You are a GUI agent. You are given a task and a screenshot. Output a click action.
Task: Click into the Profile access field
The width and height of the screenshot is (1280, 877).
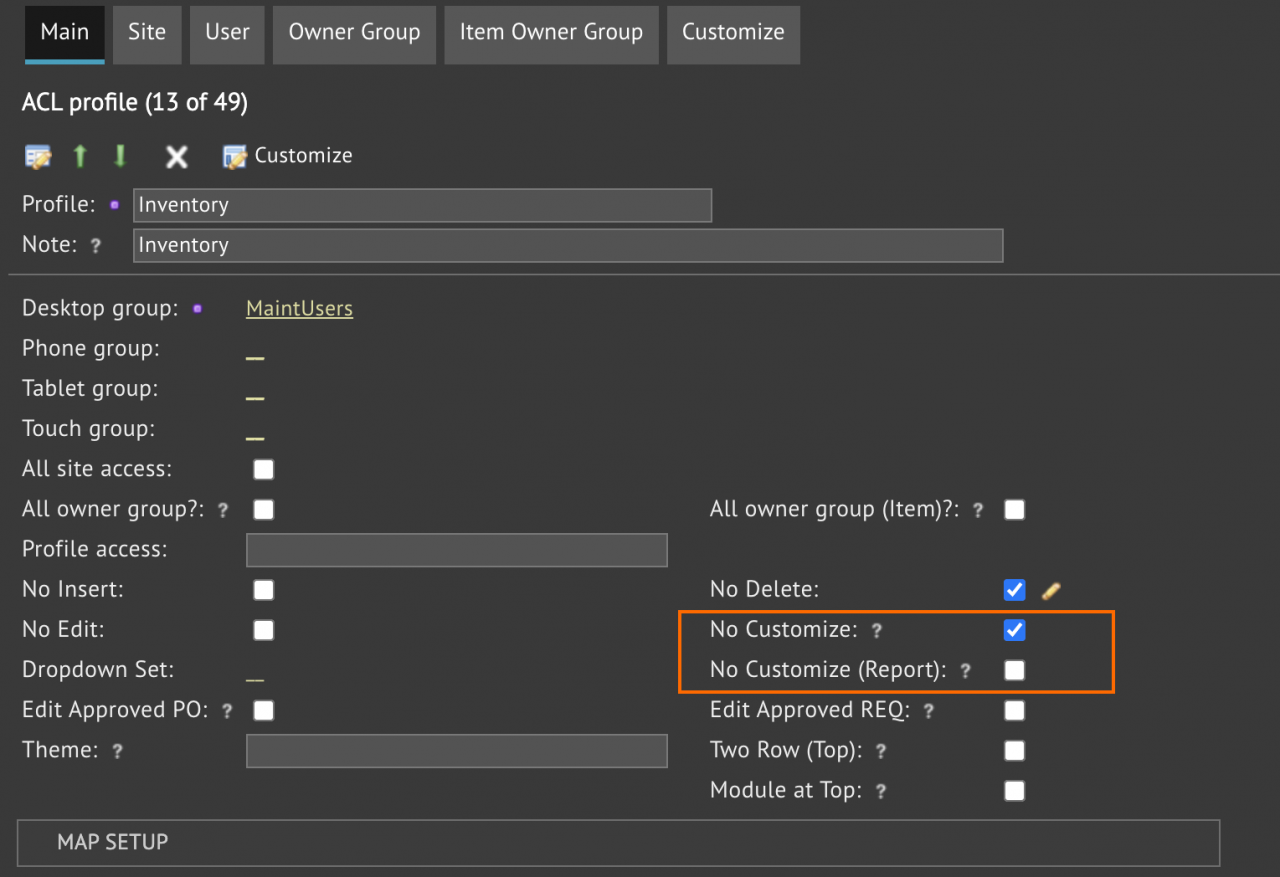point(456,550)
